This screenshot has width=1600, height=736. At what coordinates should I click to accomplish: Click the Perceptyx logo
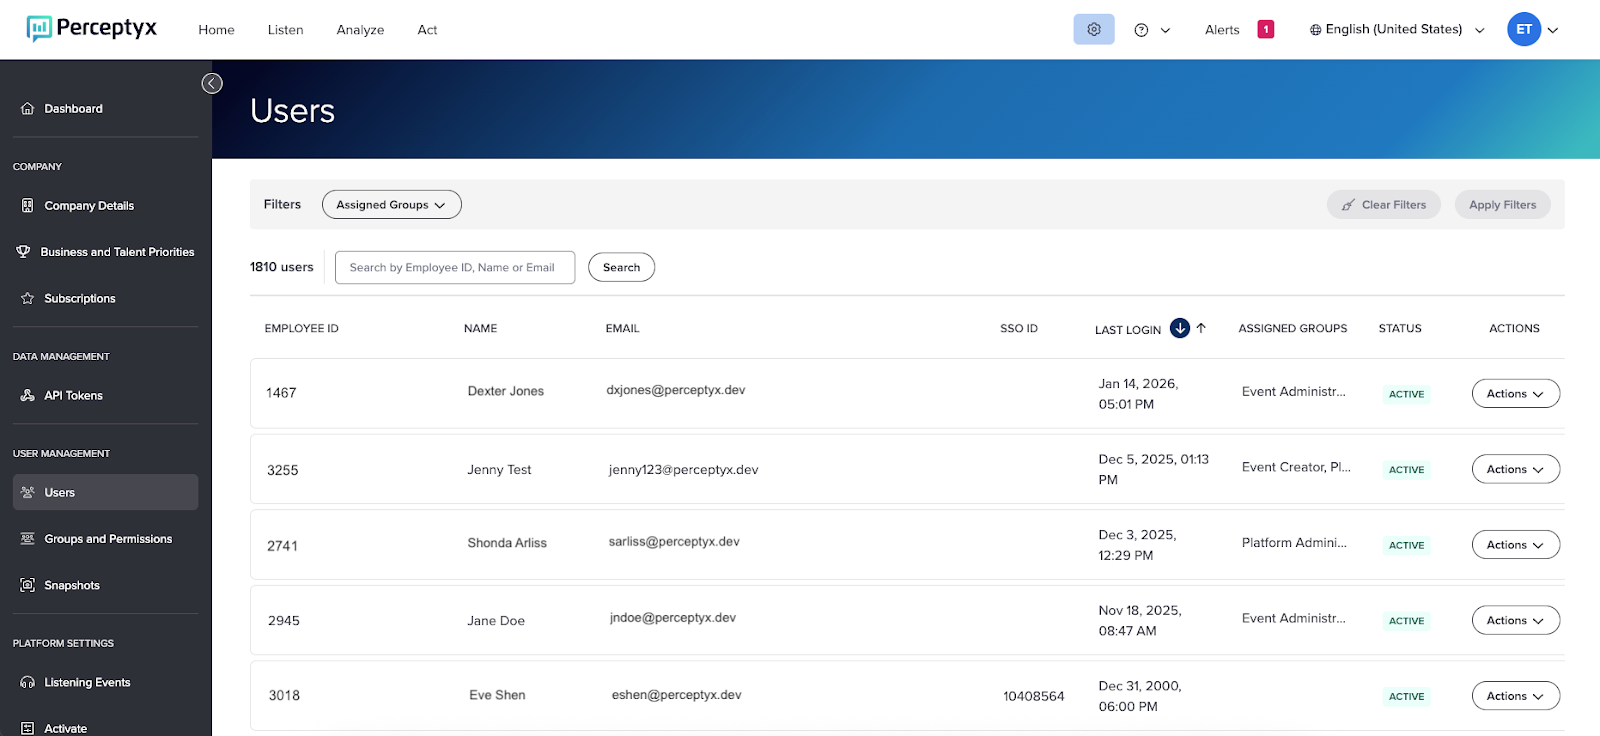point(91,28)
